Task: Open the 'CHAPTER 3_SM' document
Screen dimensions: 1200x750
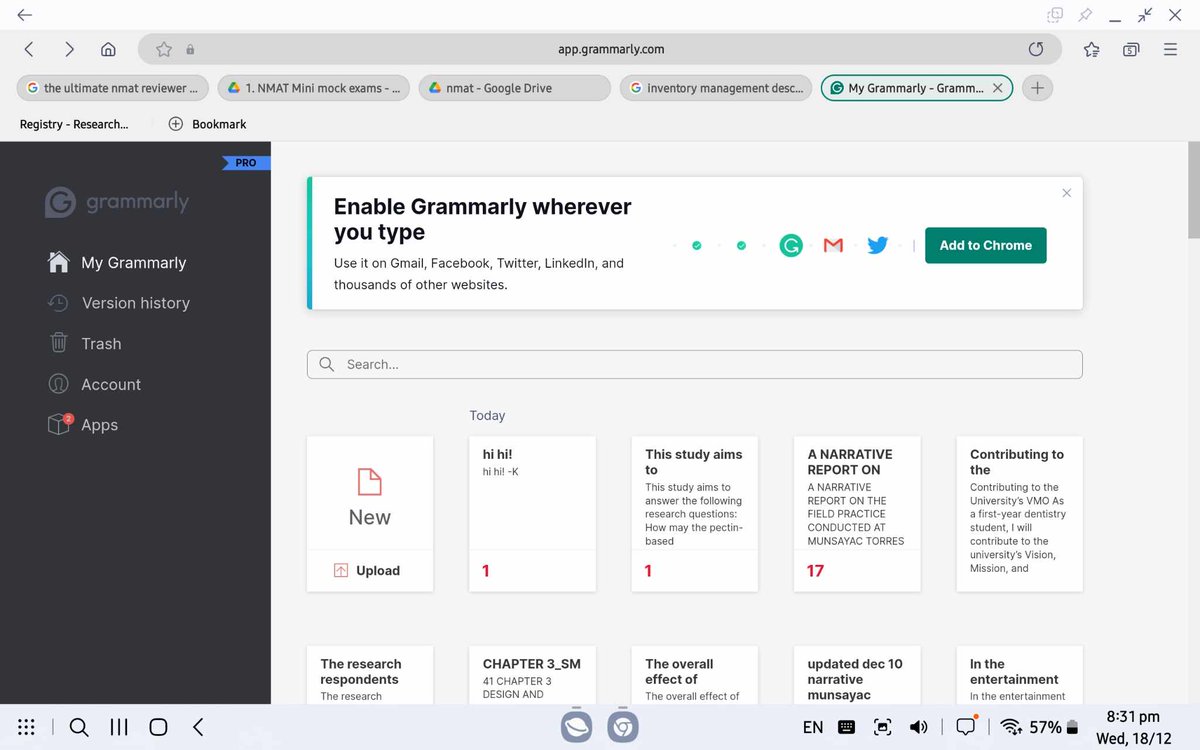Action: pos(532,675)
